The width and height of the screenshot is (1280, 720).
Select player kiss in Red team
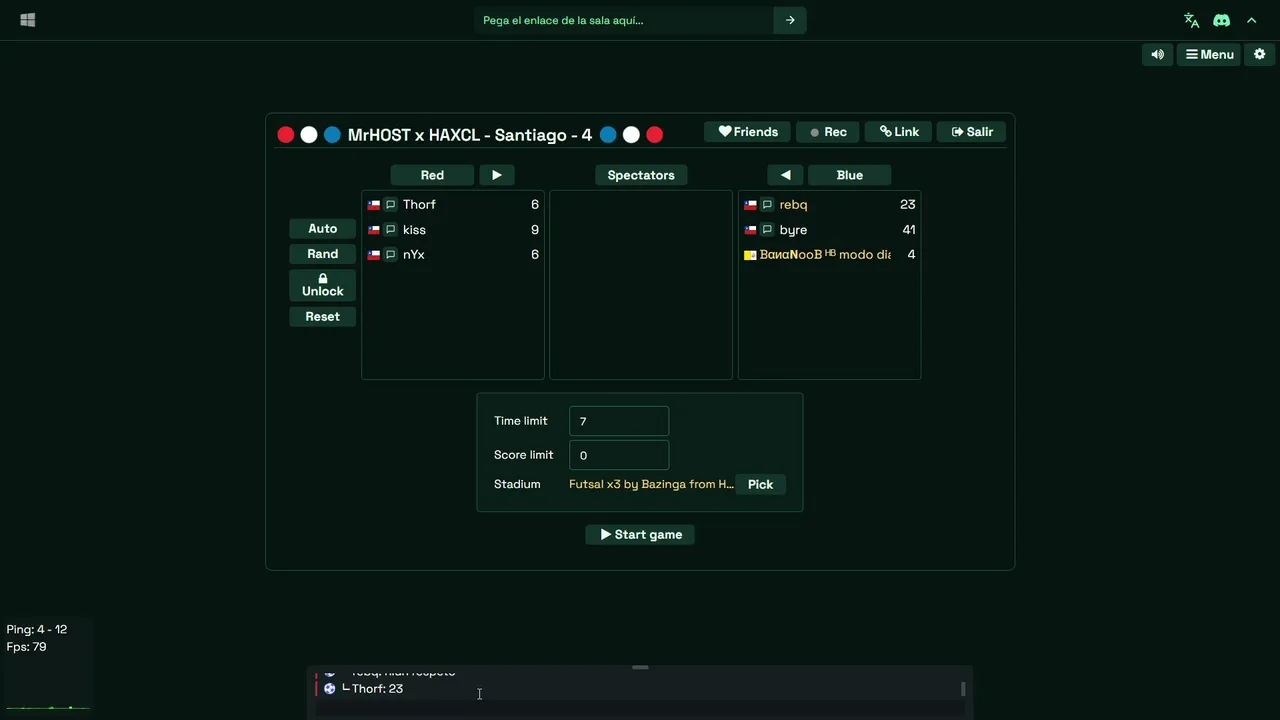click(x=453, y=229)
